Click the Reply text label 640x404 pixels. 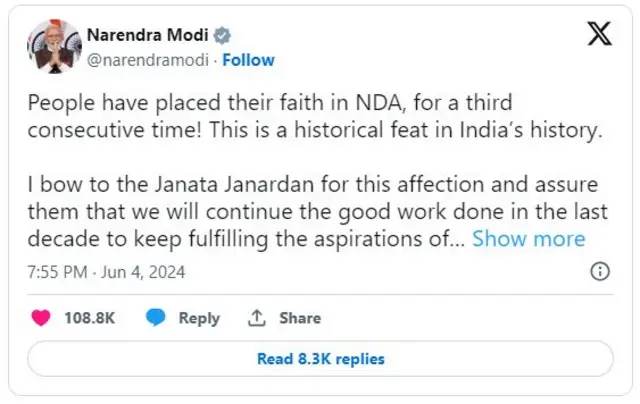(199, 318)
